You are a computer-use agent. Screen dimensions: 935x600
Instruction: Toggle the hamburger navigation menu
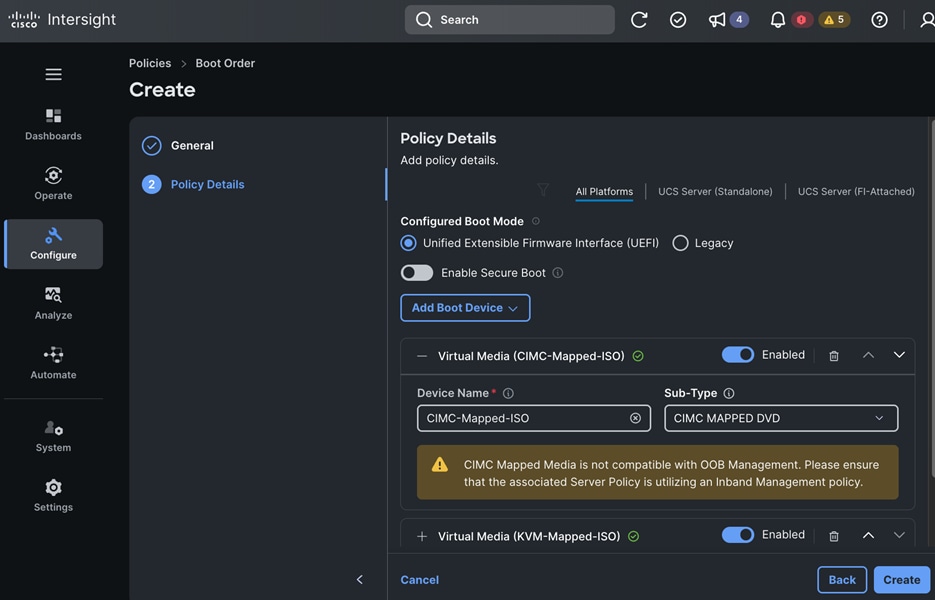tap(54, 74)
